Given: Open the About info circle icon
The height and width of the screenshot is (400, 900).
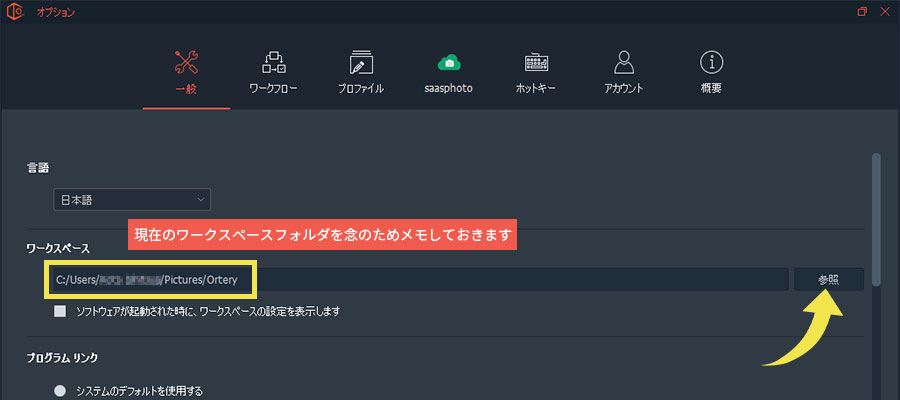Looking at the screenshot, I should tap(711, 62).
